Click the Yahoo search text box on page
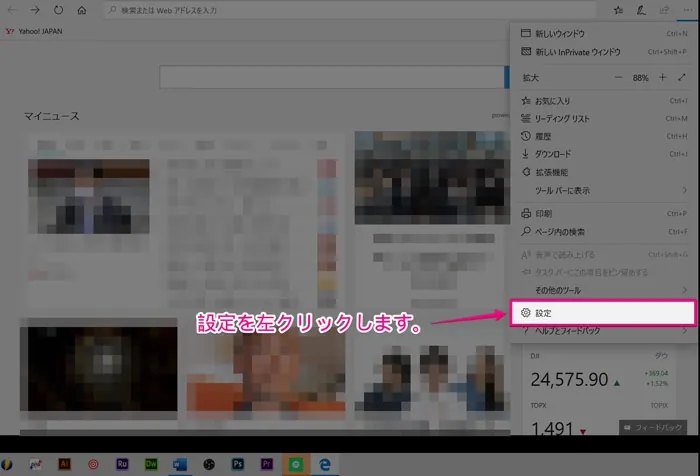The height and width of the screenshot is (476, 700). 332,77
